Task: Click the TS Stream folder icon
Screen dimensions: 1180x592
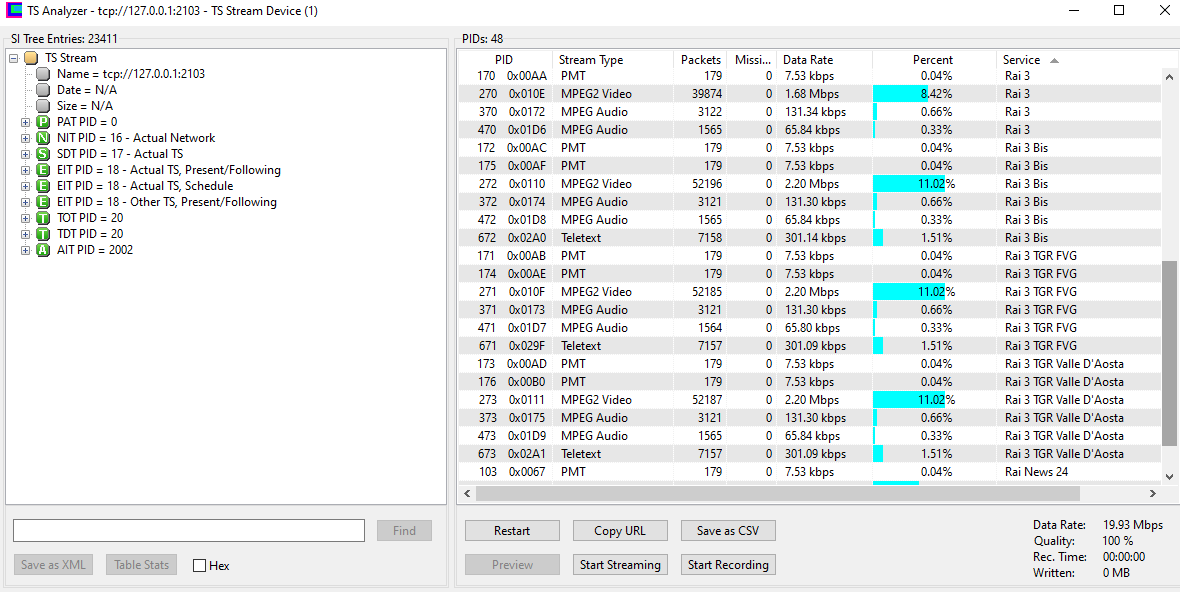Action: (30, 58)
